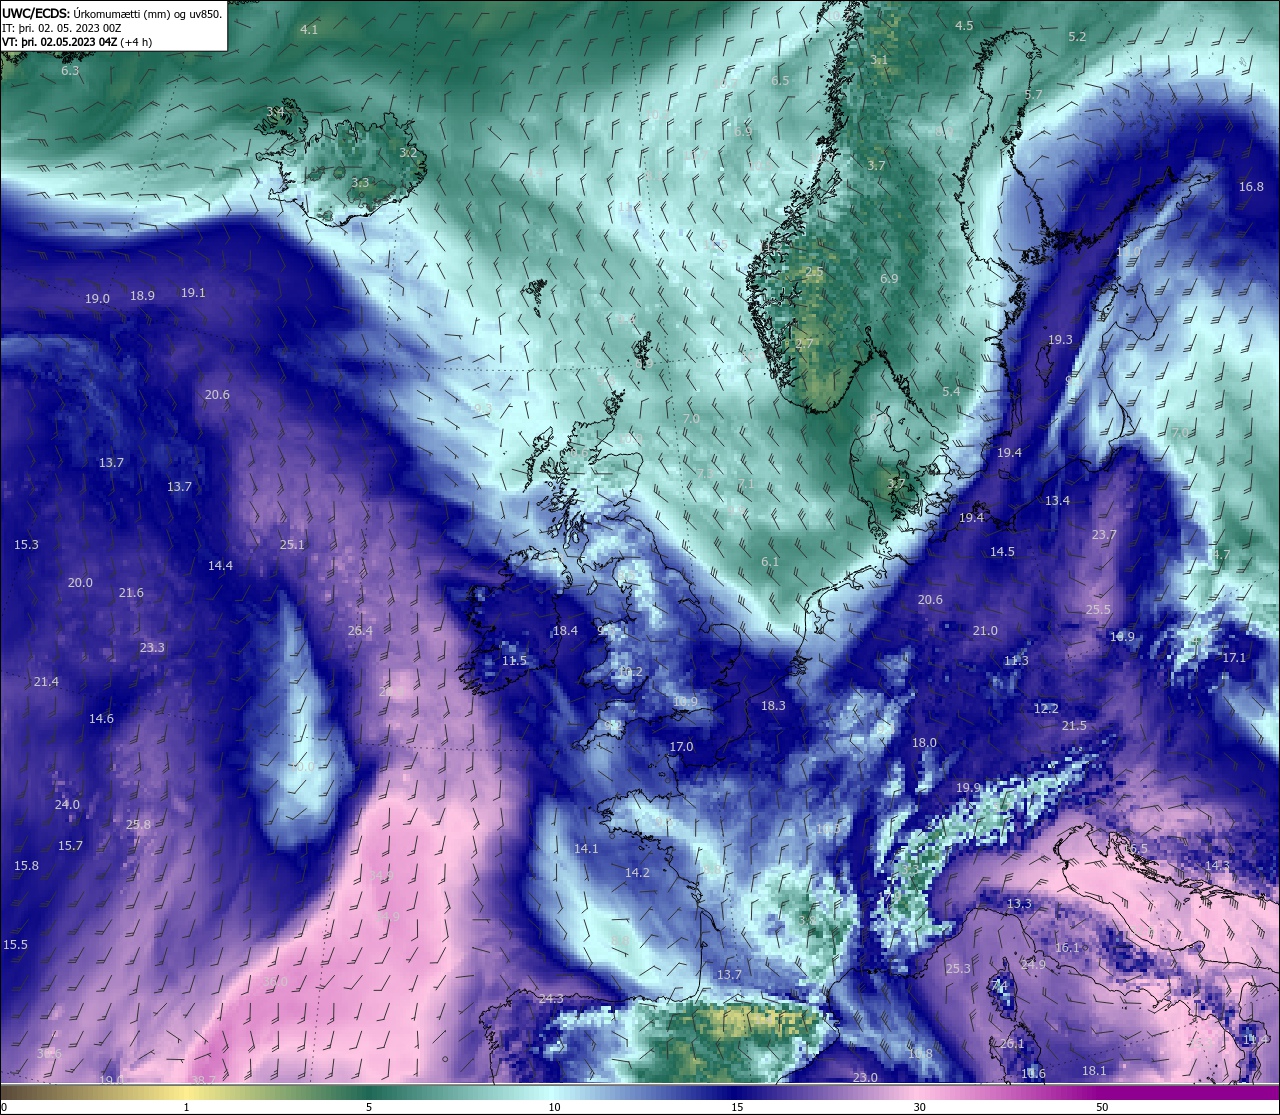Click the 24.3 value north of Spain

[x=551, y=999]
